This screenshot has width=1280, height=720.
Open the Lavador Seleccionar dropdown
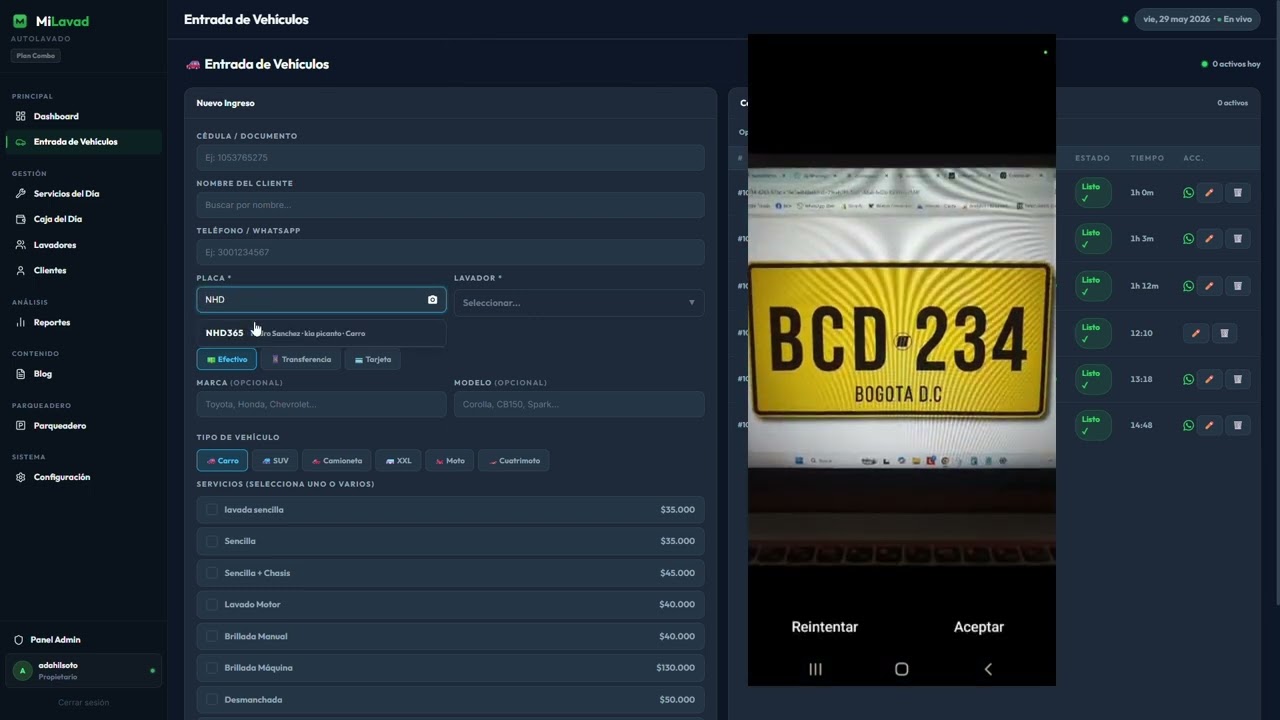(x=579, y=302)
